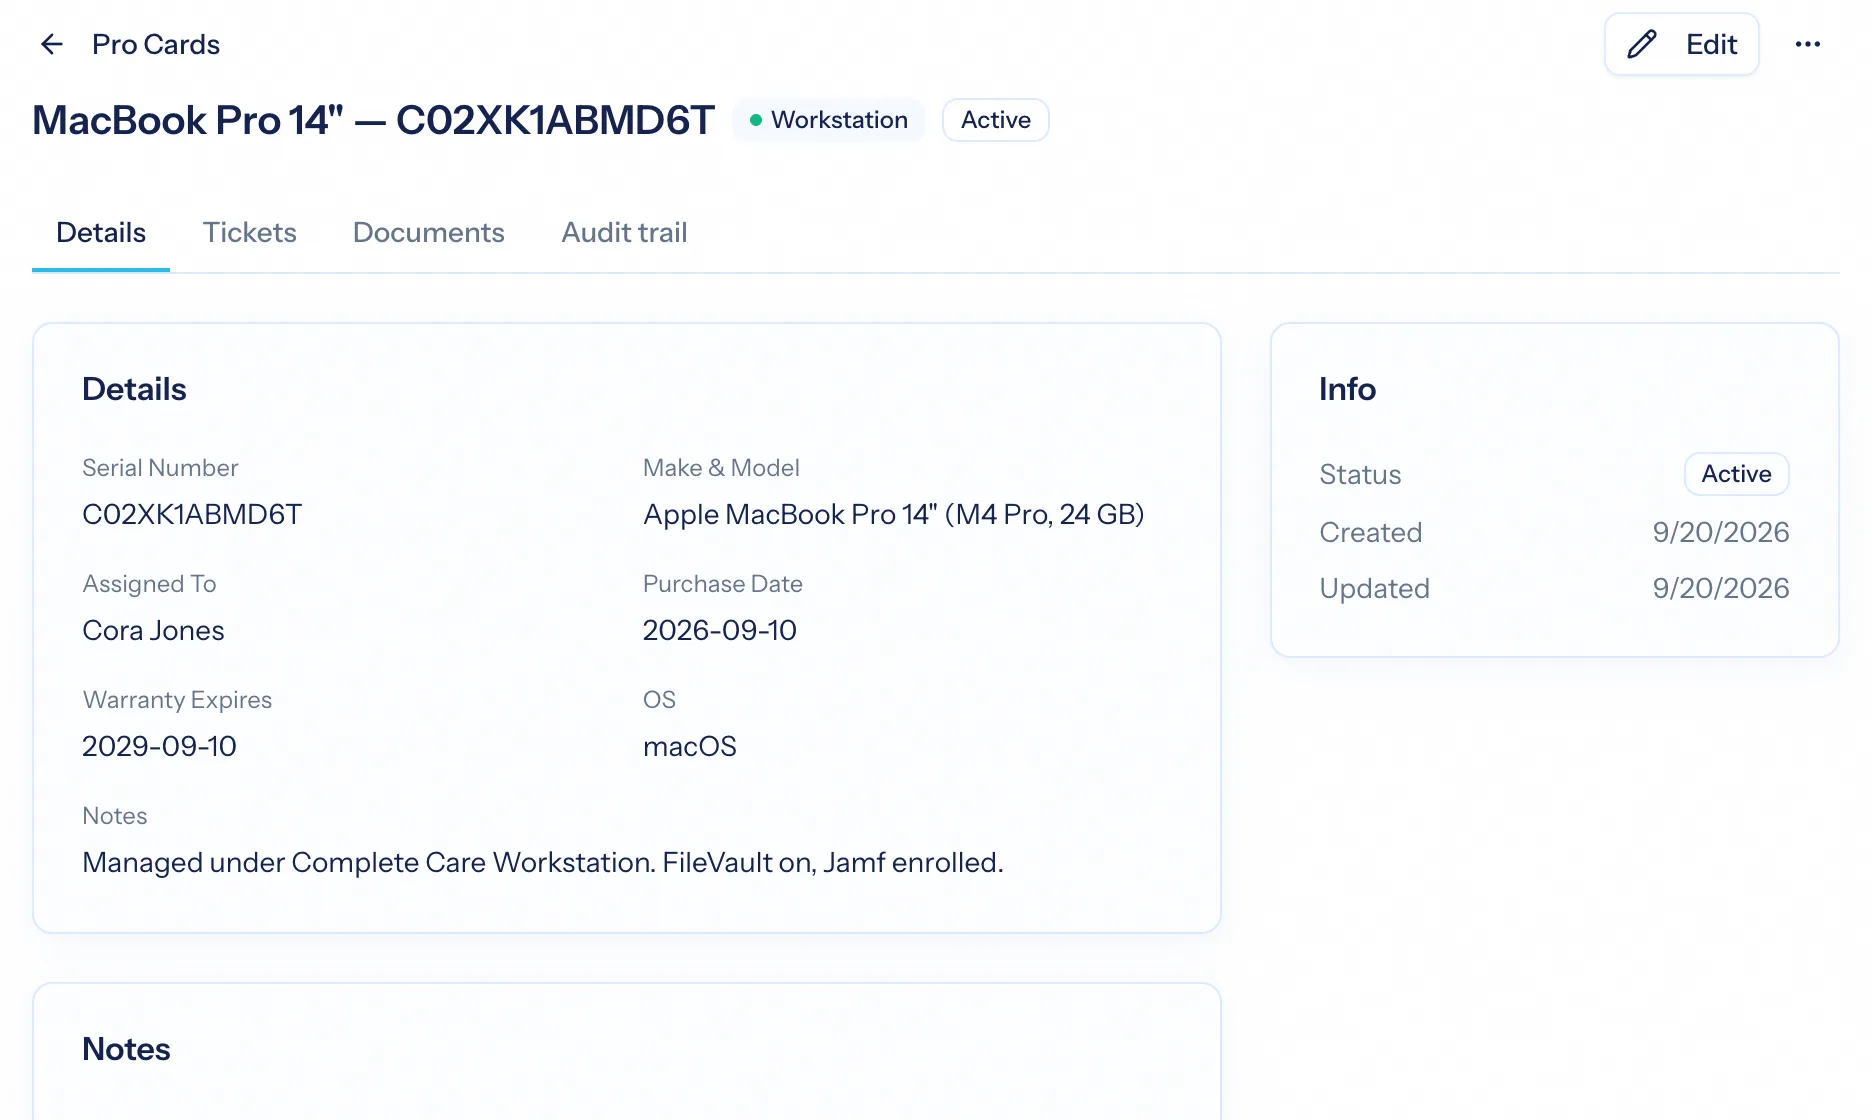Click the Edit button
The image size is (1872, 1120).
pyautogui.click(x=1681, y=44)
